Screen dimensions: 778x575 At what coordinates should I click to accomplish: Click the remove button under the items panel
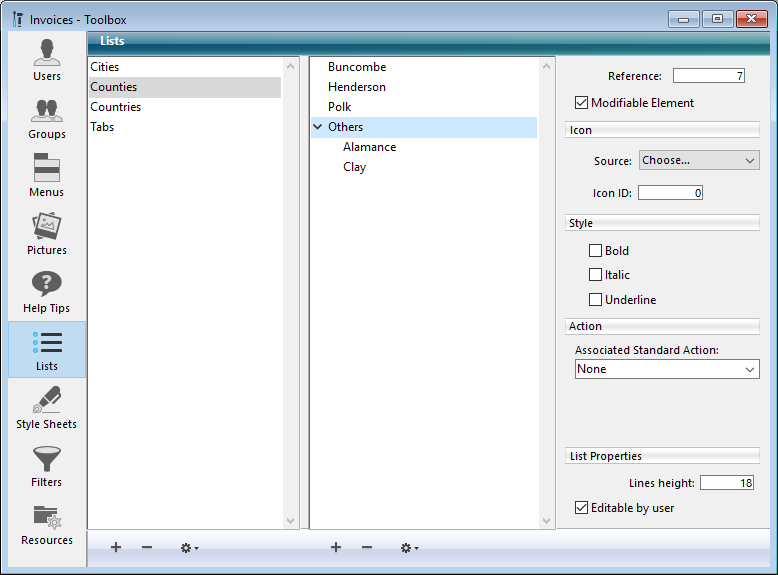click(367, 547)
